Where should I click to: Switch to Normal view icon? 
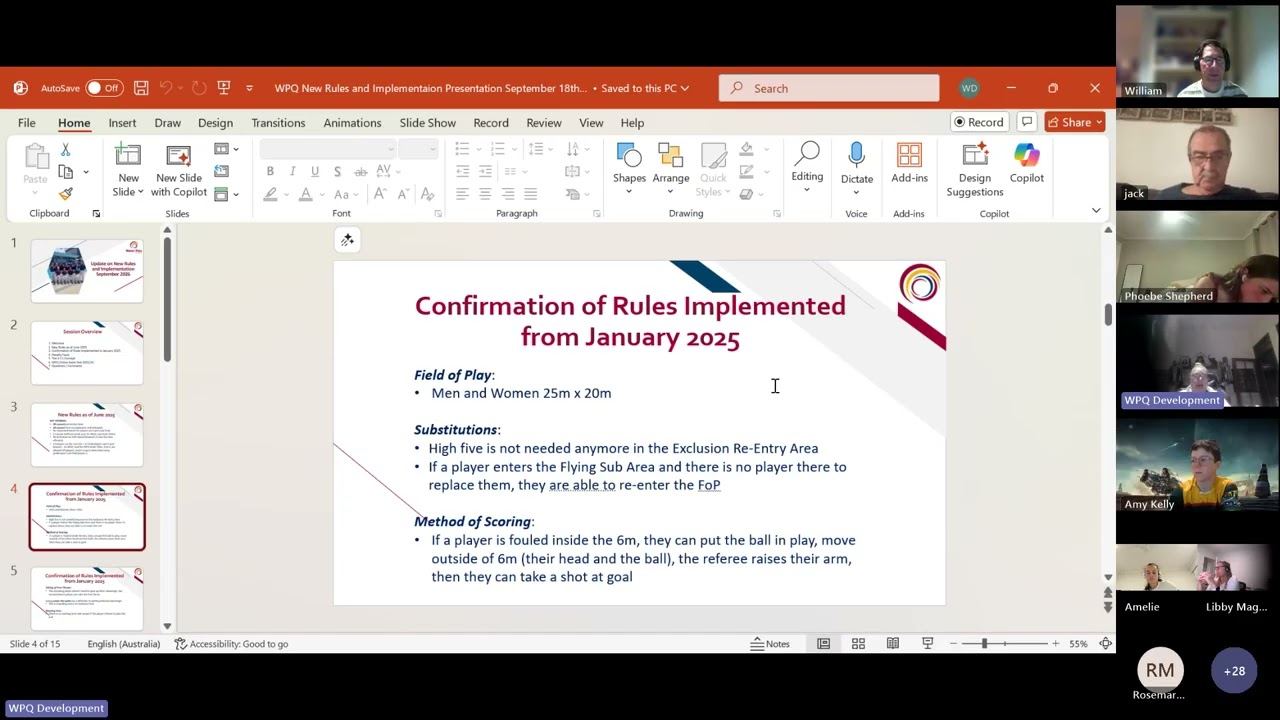coord(823,644)
